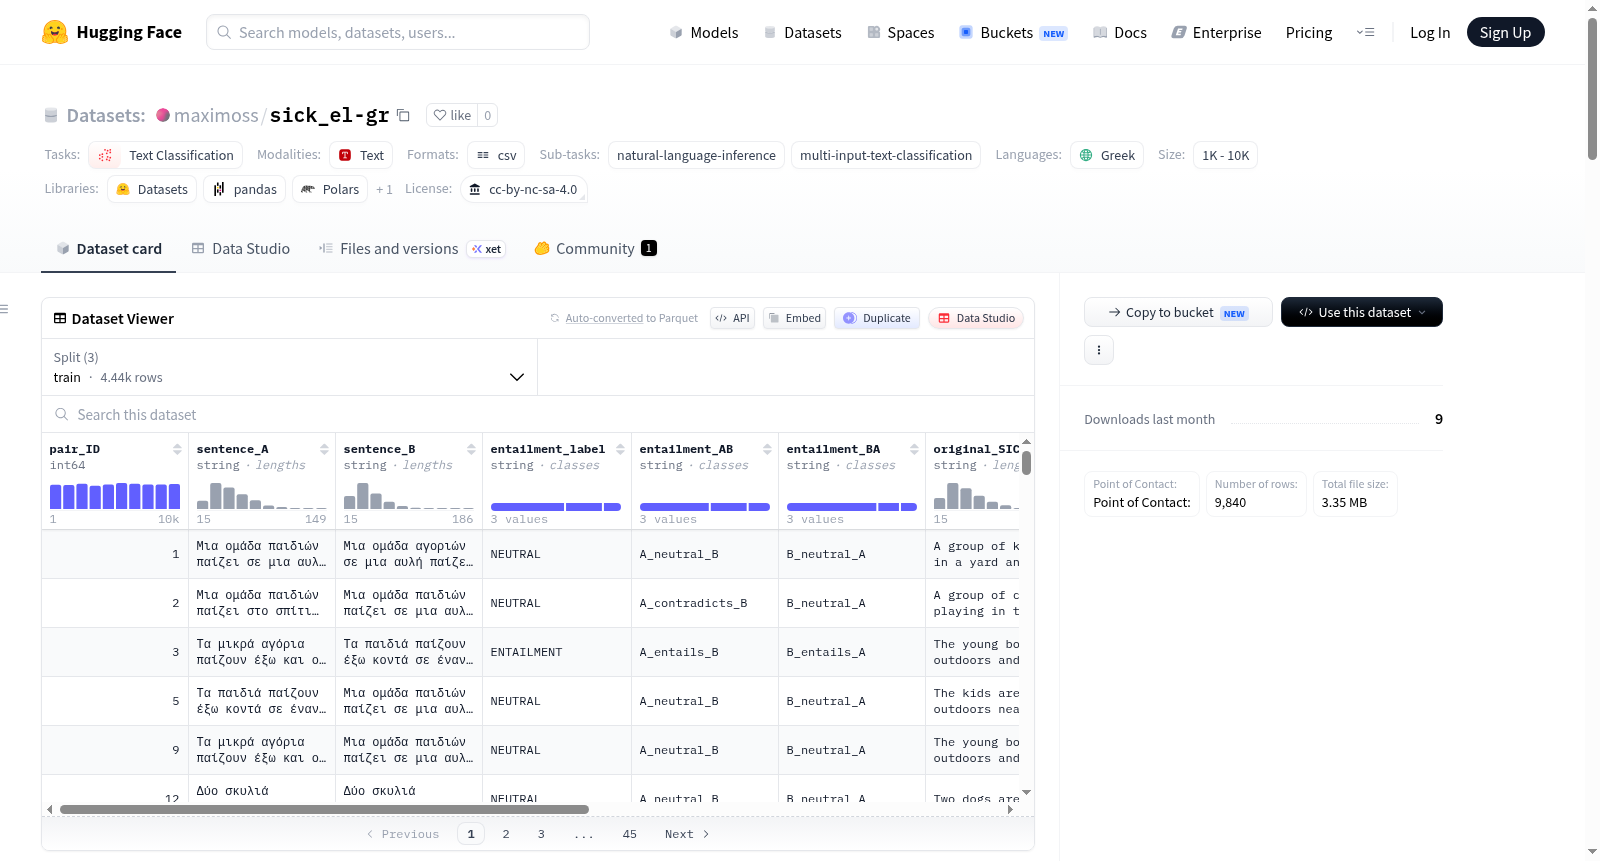Go to page 2 of the table
This screenshot has width=1600, height=861.
[506, 834]
